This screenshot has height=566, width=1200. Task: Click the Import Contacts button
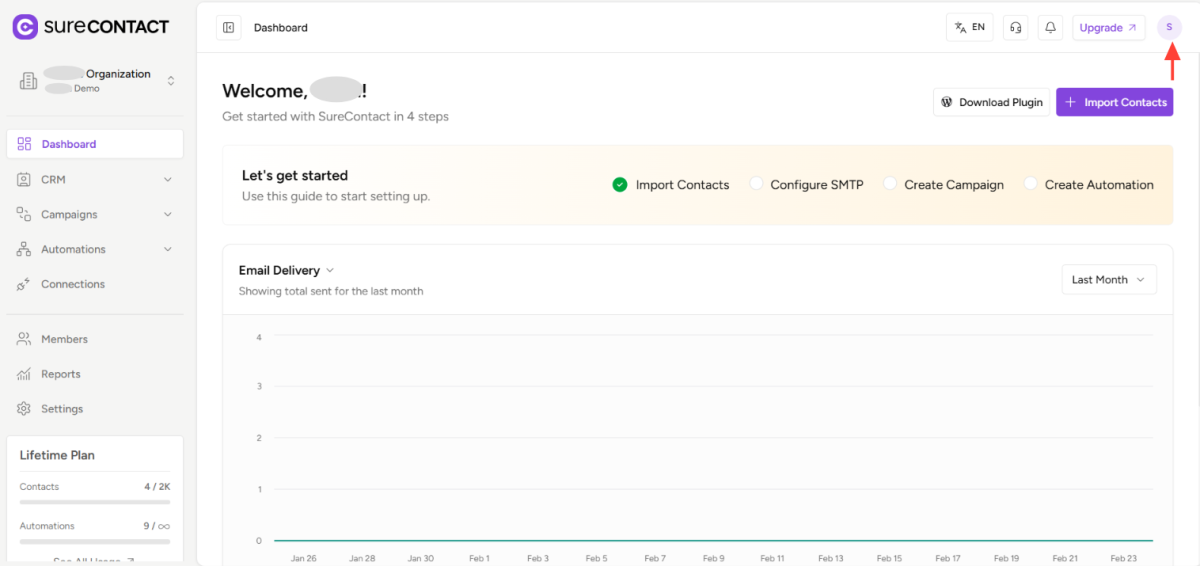tap(1114, 102)
